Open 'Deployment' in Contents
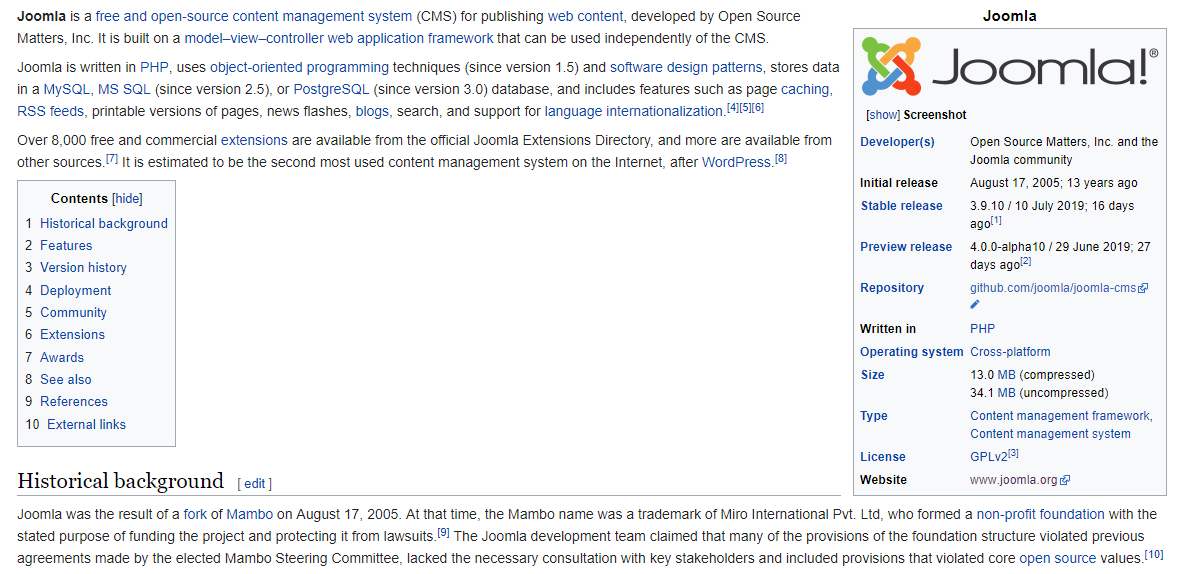Screen dimensions: 1191x574 (x=75, y=290)
